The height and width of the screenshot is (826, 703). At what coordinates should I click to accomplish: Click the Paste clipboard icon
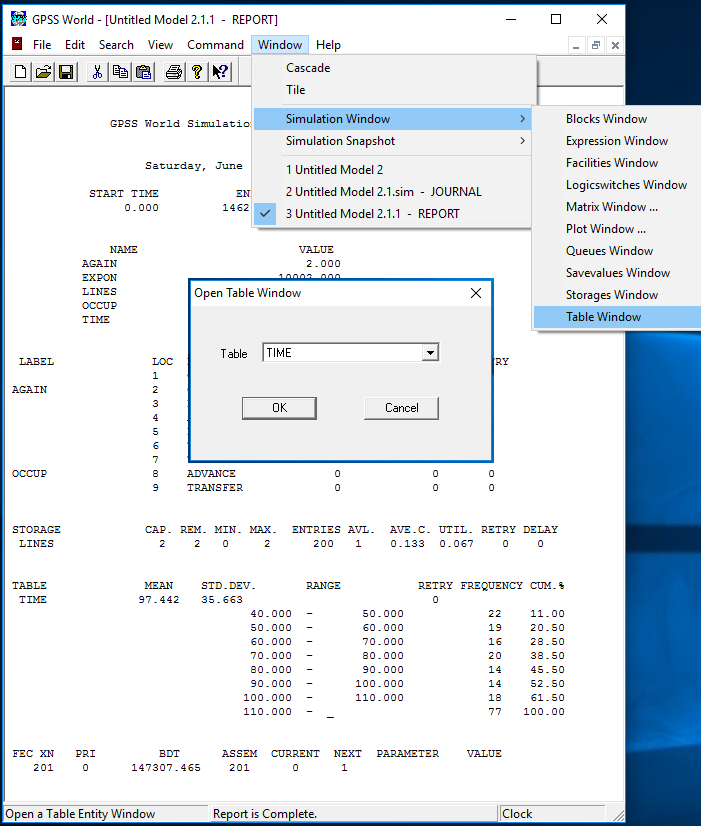coord(143,72)
